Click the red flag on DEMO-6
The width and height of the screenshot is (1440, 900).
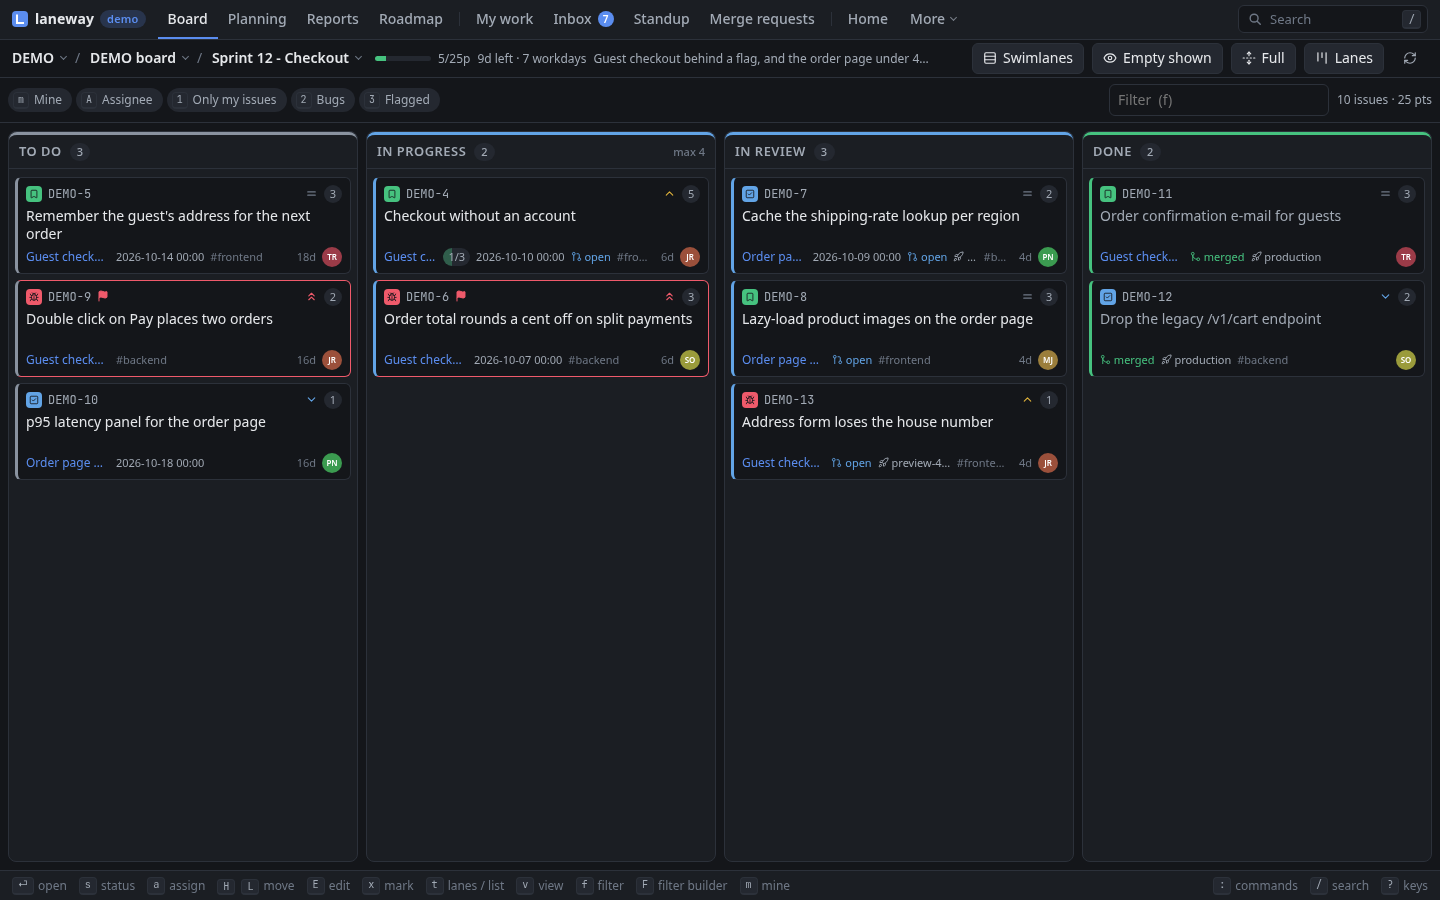(x=461, y=296)
